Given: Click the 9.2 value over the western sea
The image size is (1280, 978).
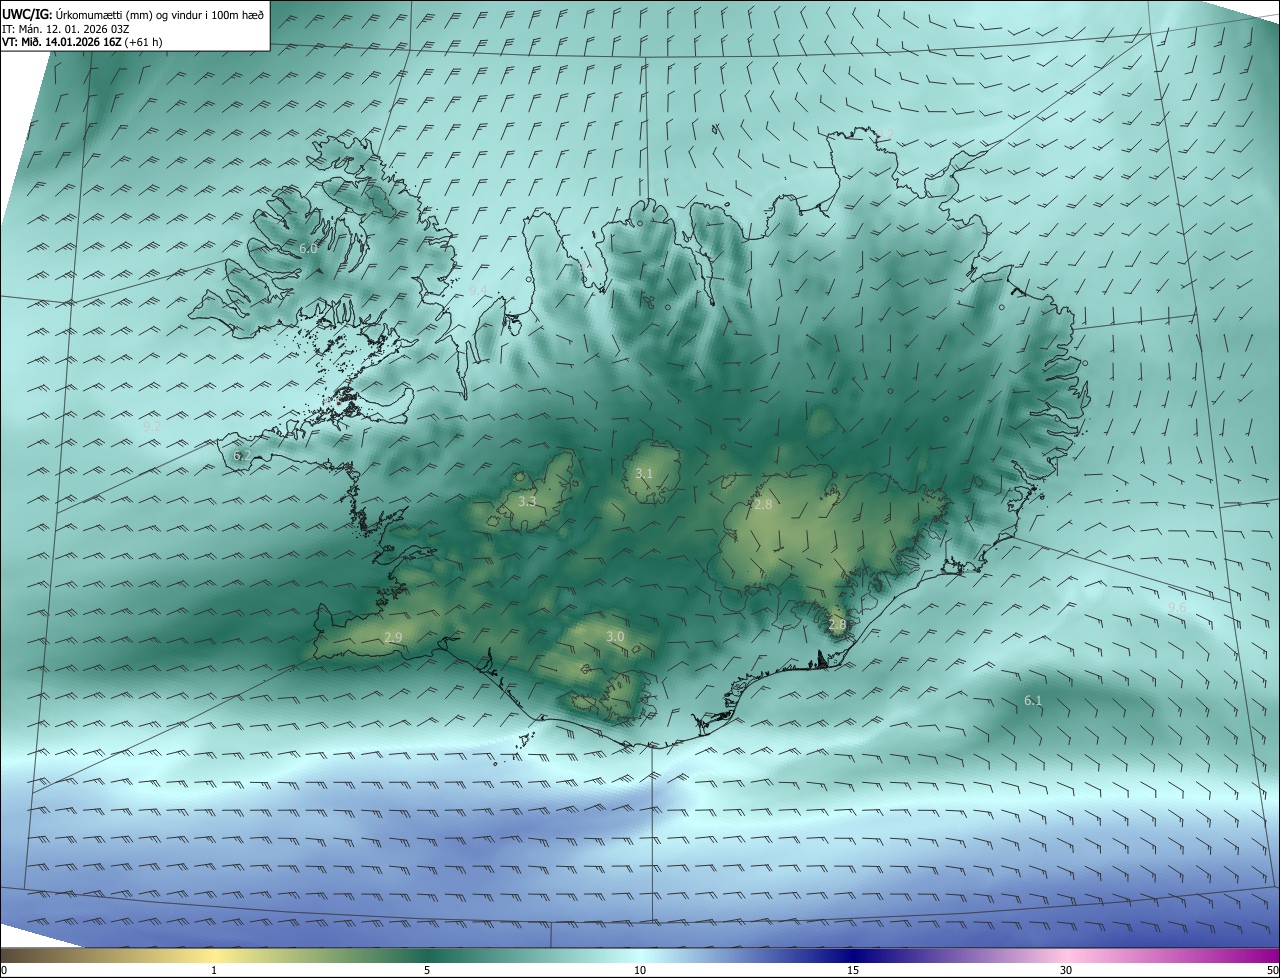Looking at the screenshot, I should [152, 426].
